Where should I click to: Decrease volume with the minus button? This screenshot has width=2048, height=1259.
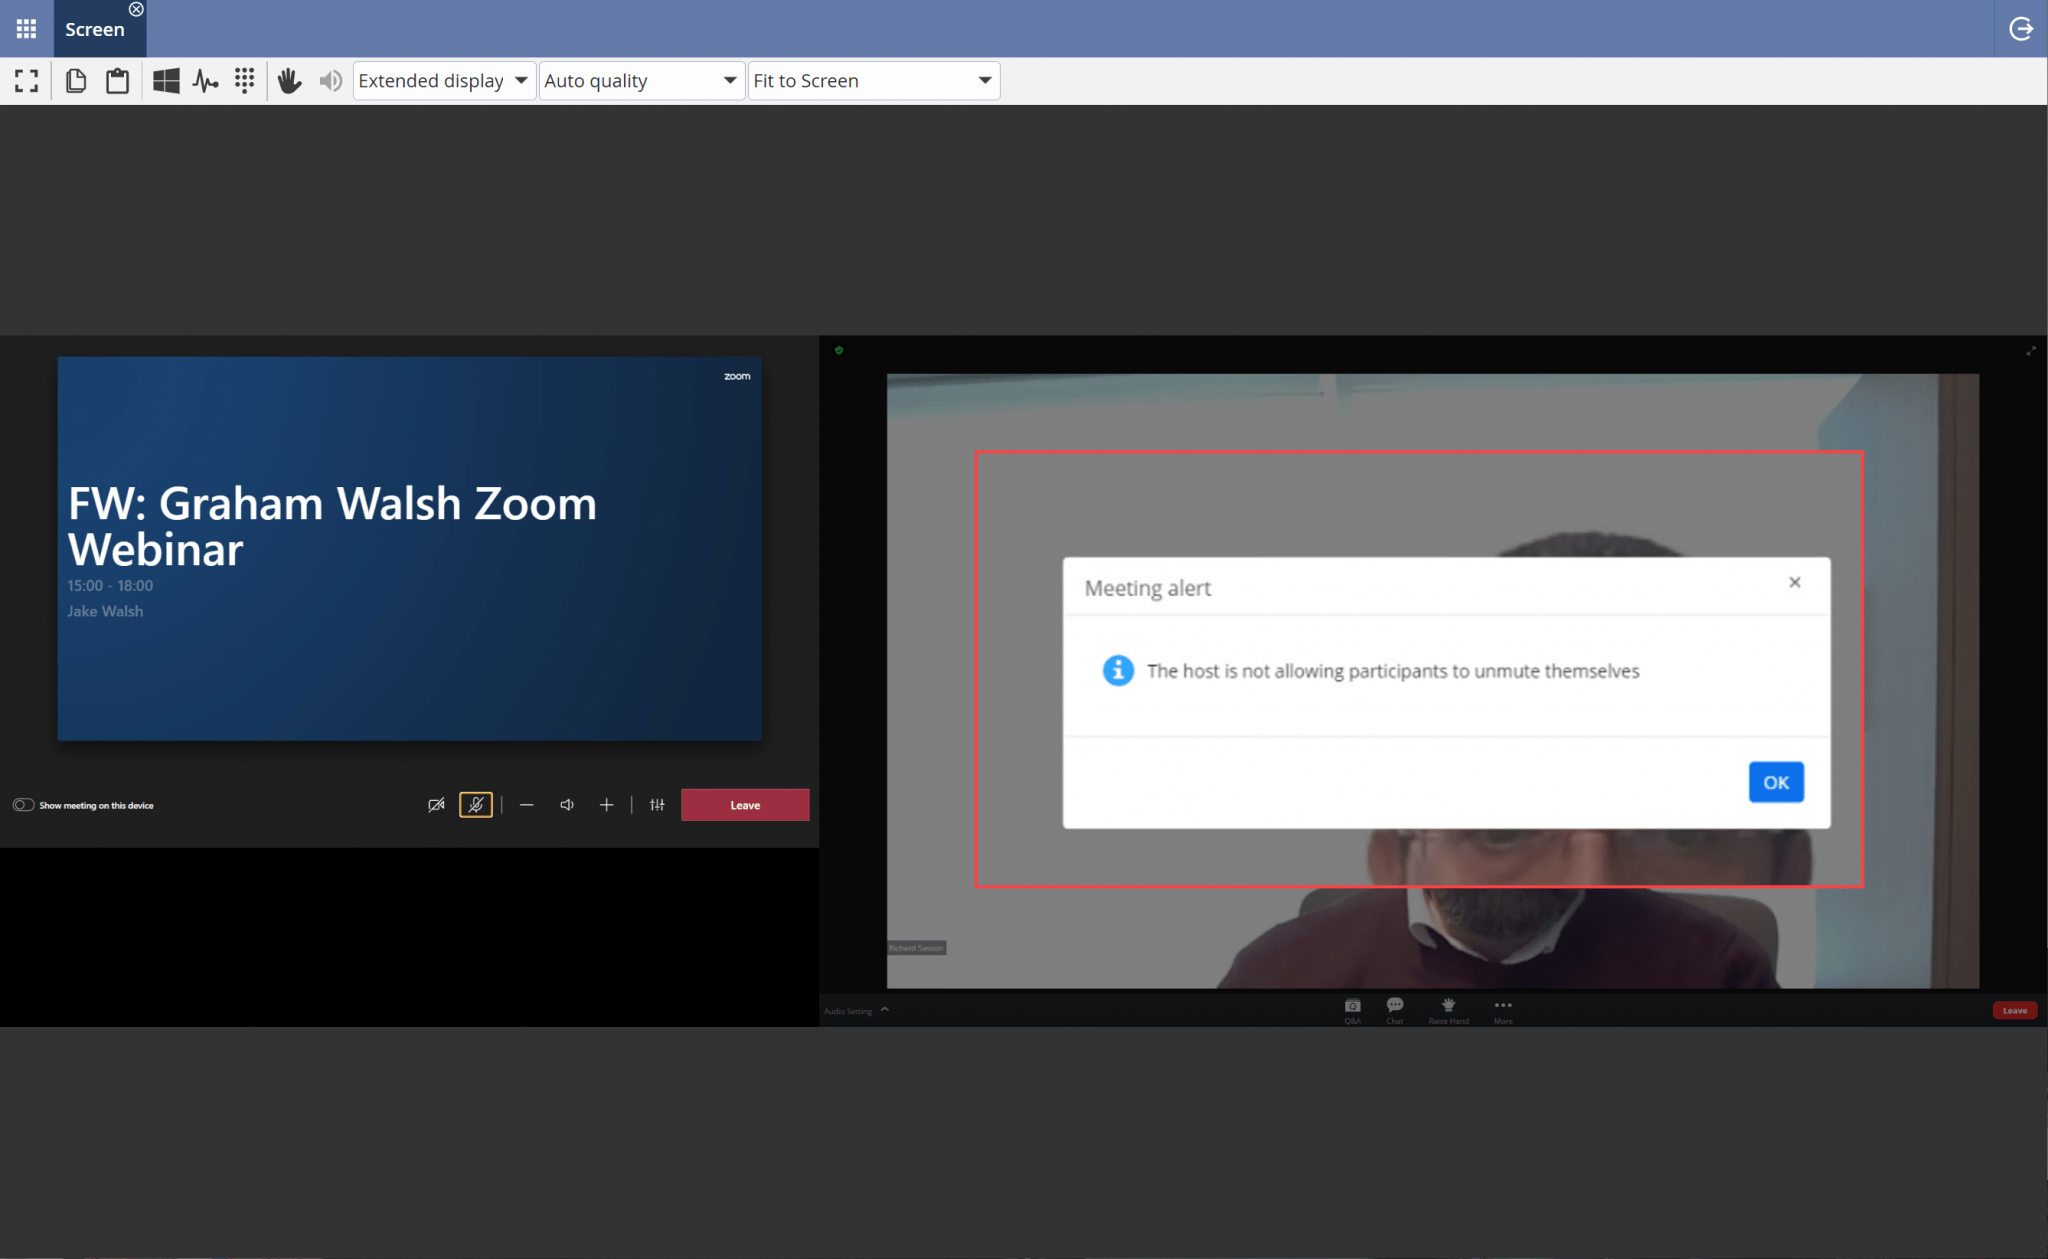tap(527, 805)
